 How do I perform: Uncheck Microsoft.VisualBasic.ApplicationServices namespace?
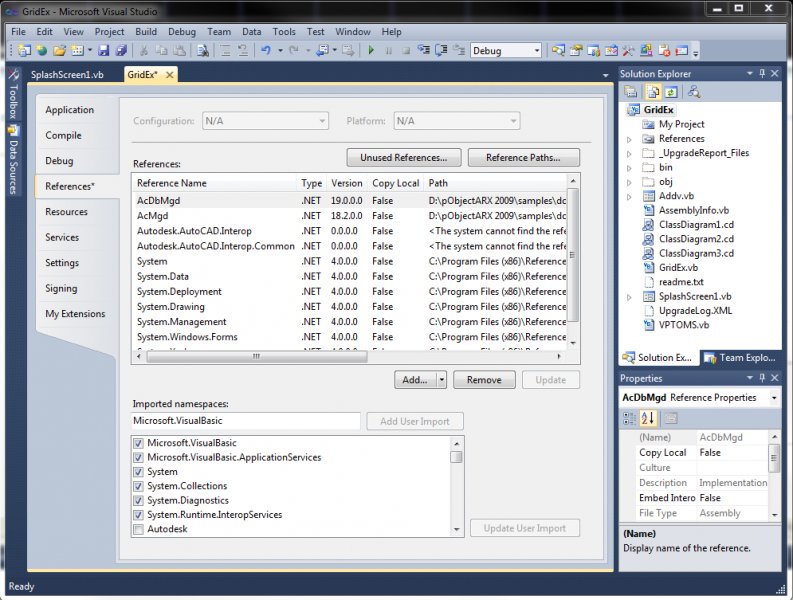point(138,458)
